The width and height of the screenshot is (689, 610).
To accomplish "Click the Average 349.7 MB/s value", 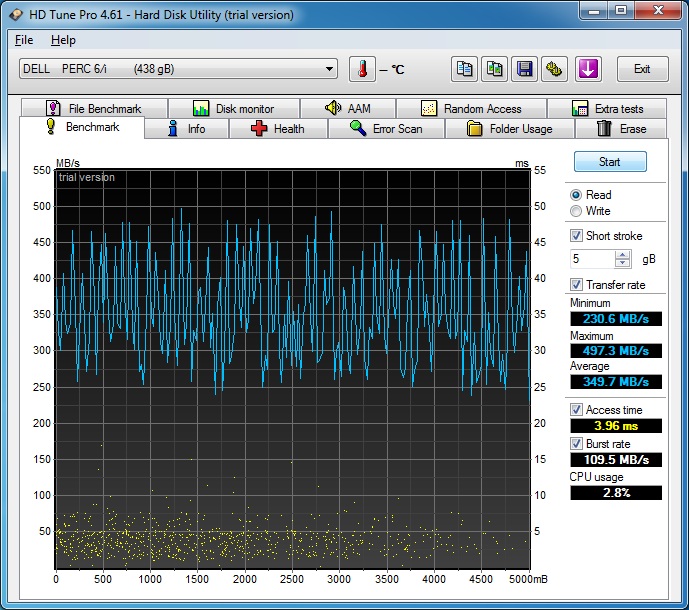I will (616, 381).
